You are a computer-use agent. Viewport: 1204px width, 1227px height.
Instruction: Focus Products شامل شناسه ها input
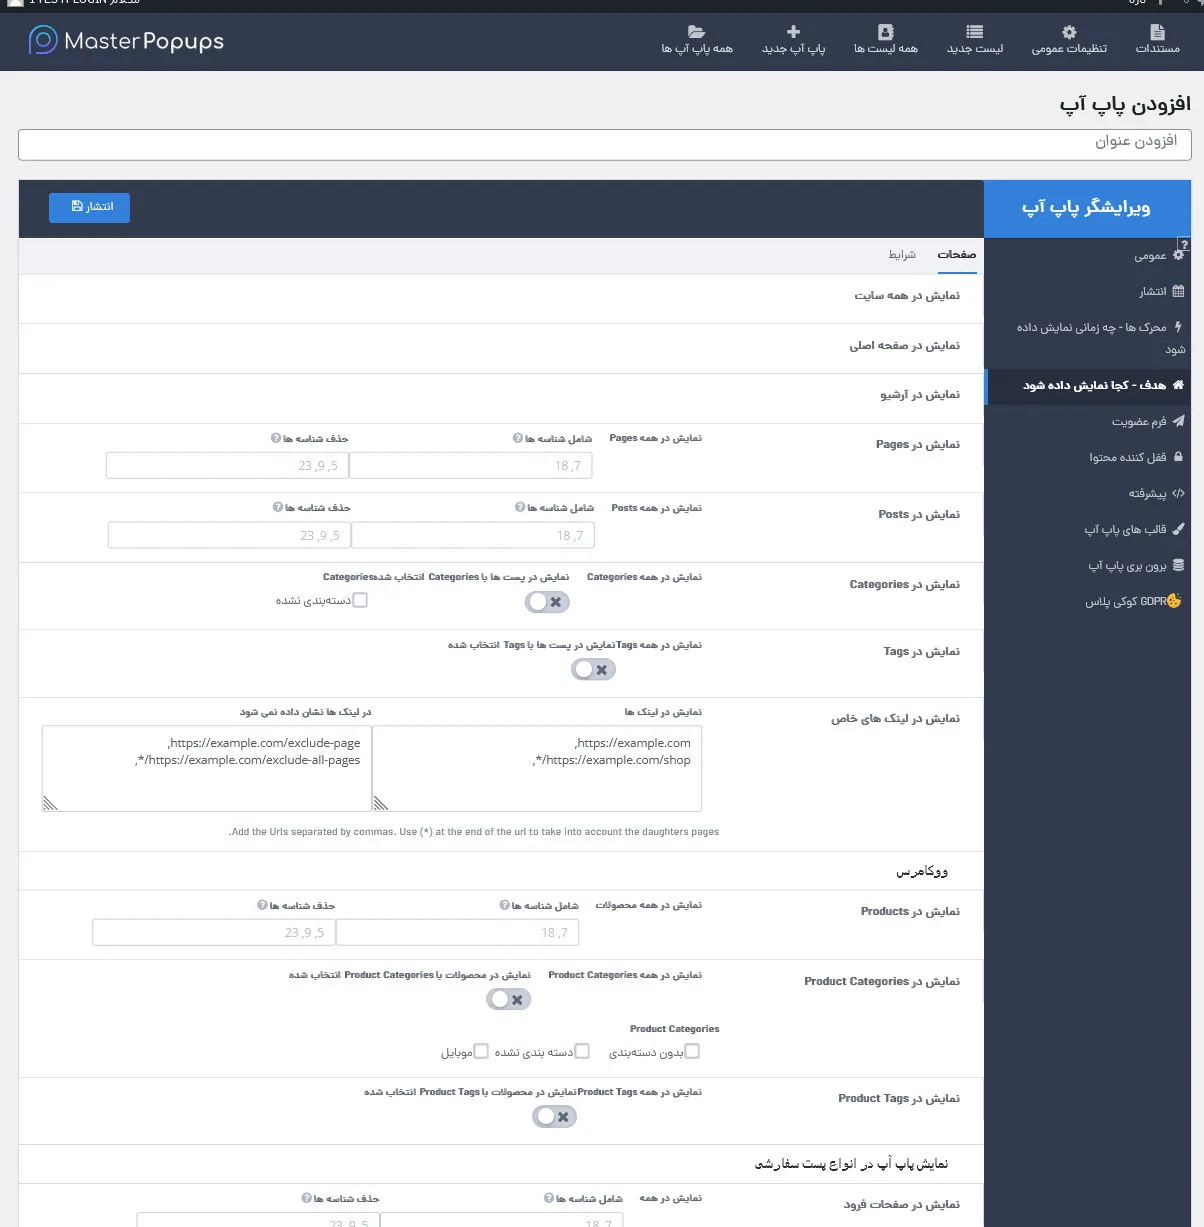coord(457,932)
